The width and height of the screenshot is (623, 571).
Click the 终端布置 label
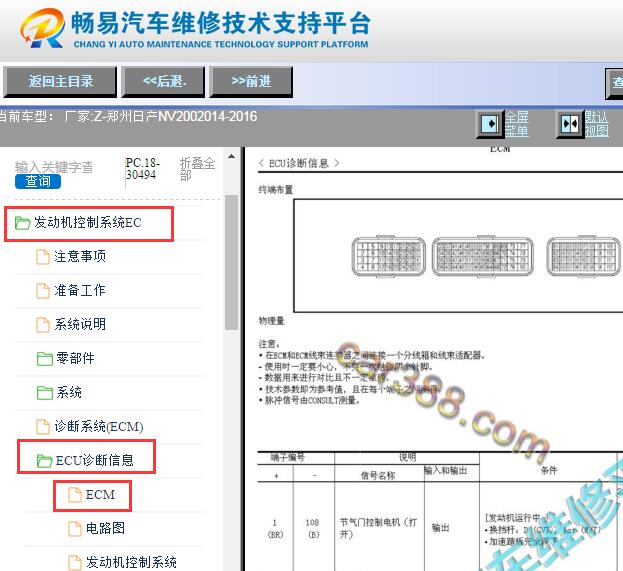pos(275,190)
